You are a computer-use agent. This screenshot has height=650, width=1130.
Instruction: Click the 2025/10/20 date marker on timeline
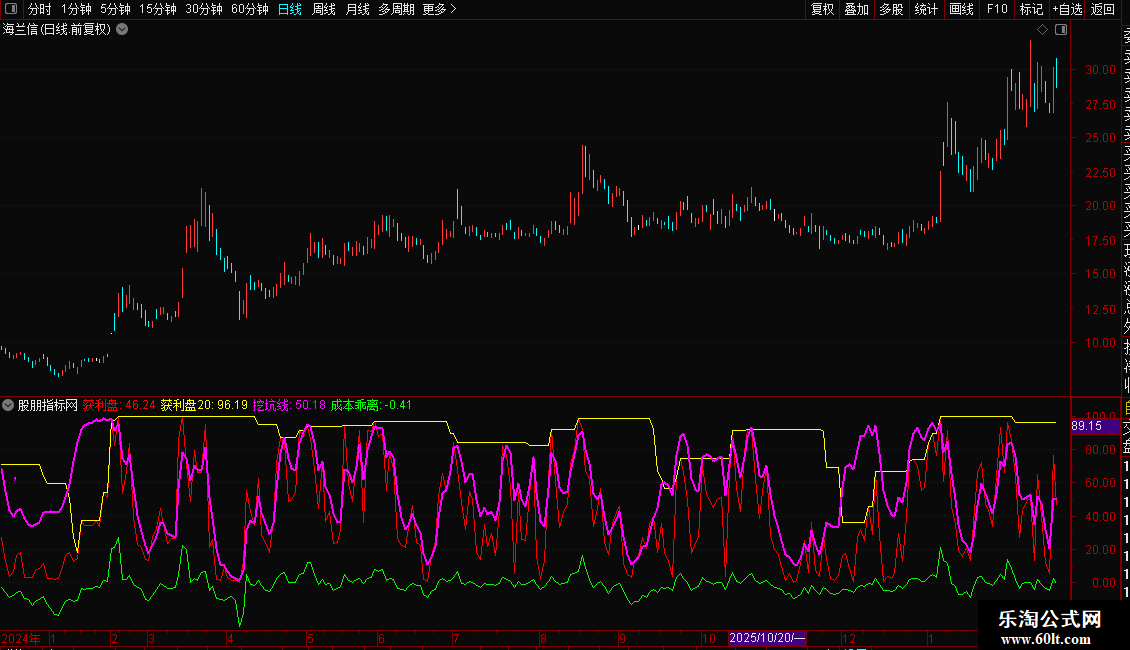[x=767, y=638]
